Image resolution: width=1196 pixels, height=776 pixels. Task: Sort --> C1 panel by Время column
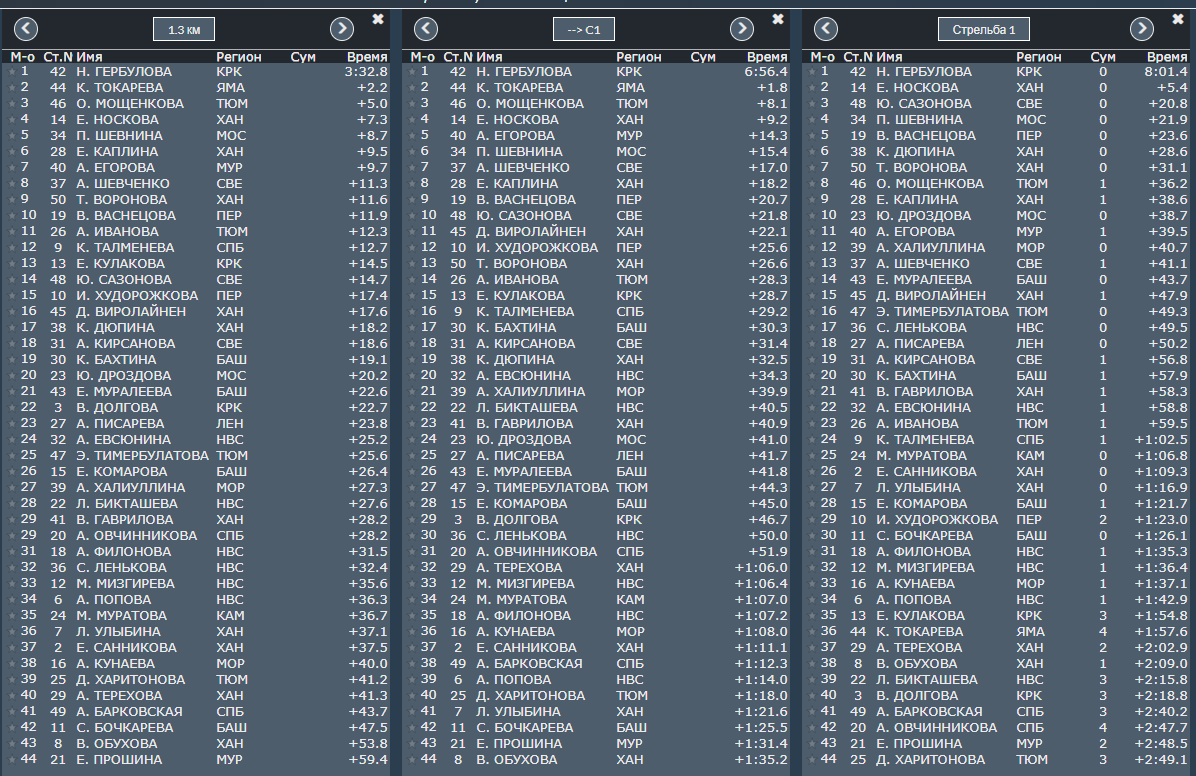tap(767, 57)
